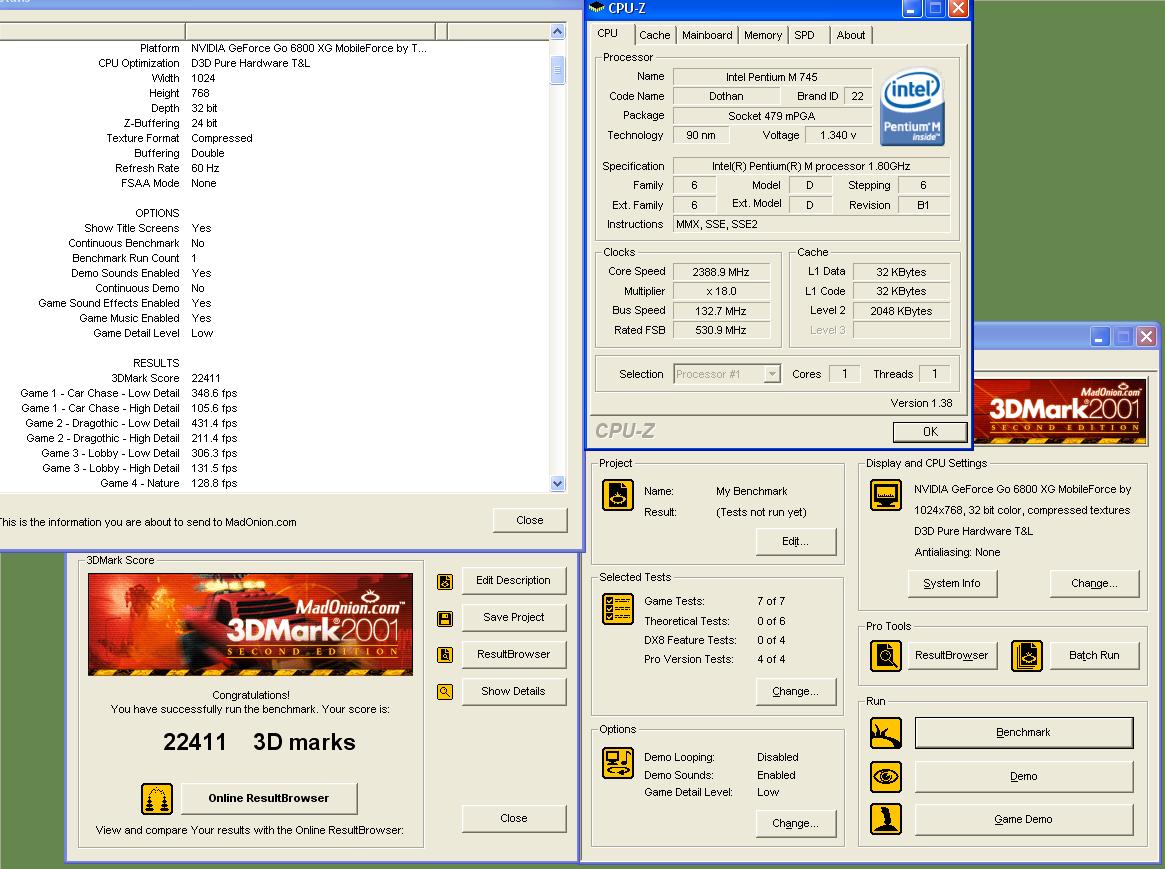The width and height of the screenshot is (1165, 869).
Task: Click Change... under Selected Tests
Action: (795, 691)
